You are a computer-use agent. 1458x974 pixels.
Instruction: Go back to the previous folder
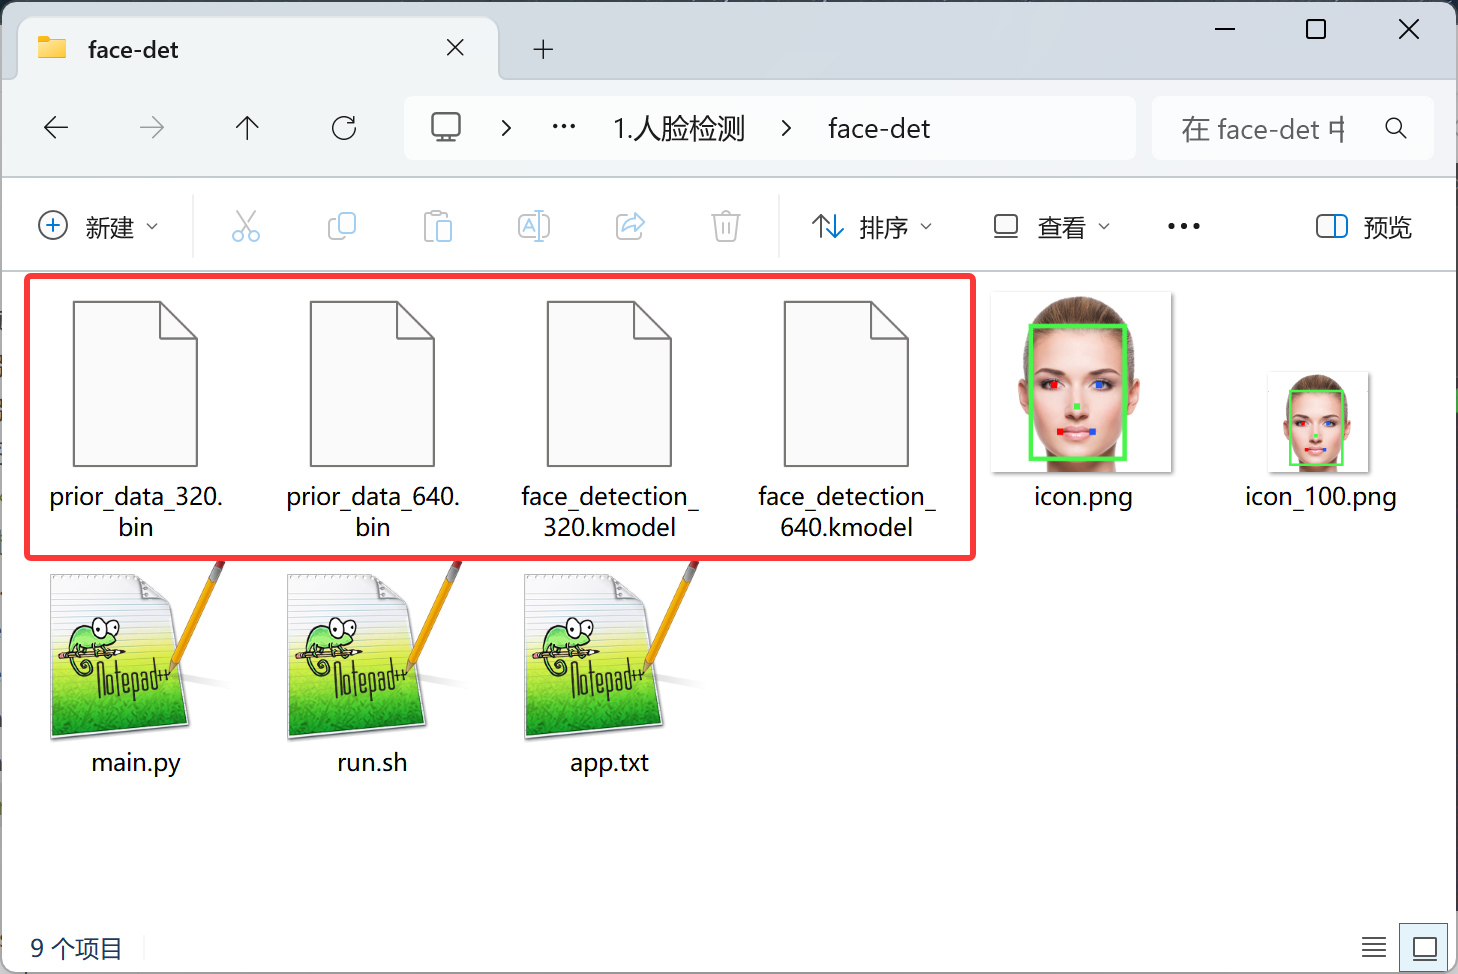click(56, 128)
